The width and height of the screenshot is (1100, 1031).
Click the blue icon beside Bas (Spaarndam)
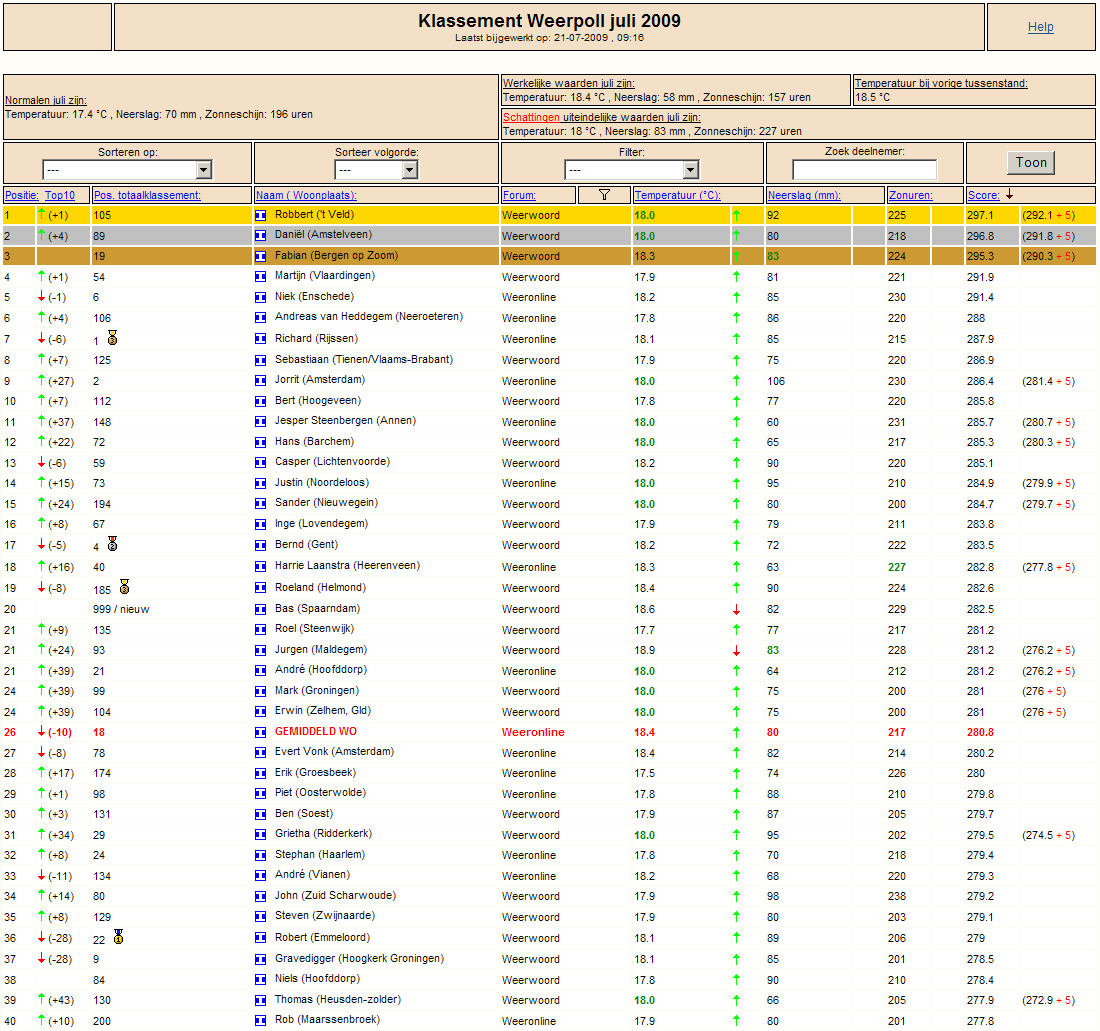point(260,609)
